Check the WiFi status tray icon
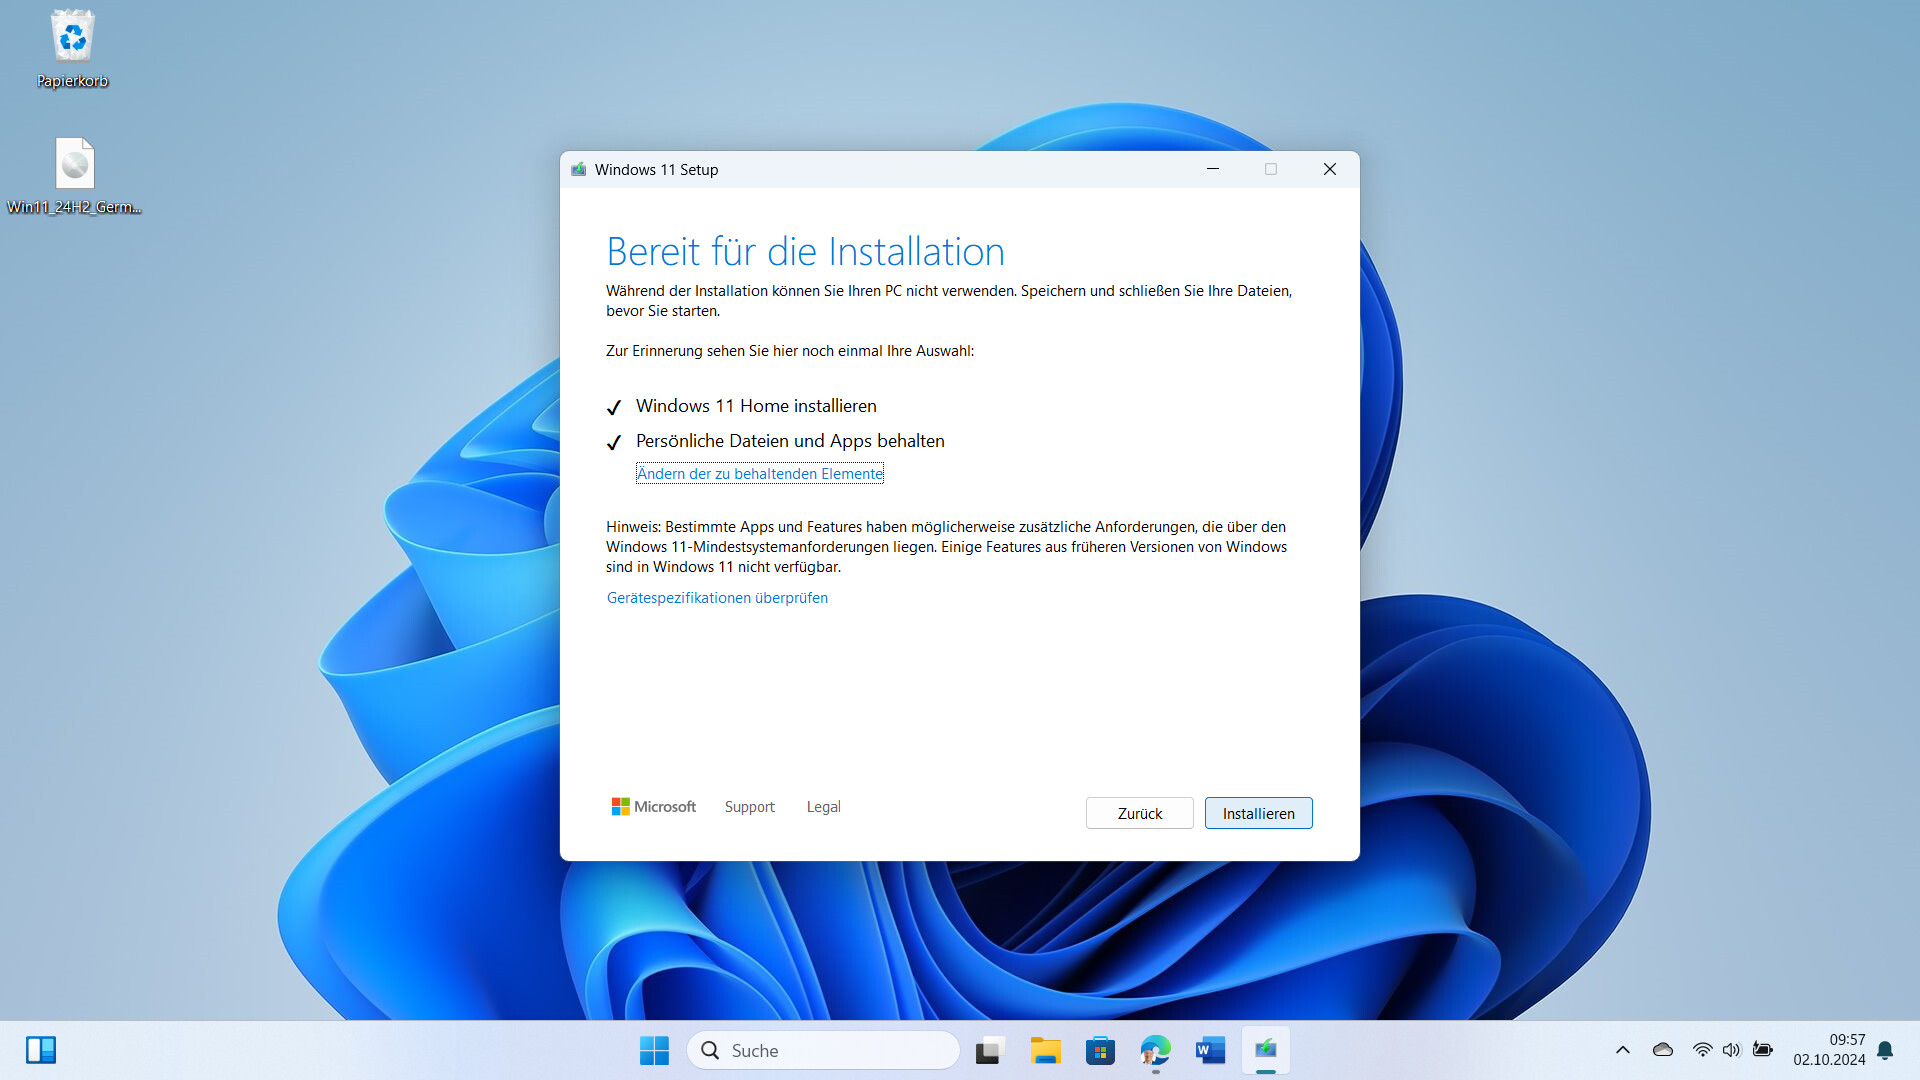This screenshot has width=1920, height=1080. point(1702,1050)
